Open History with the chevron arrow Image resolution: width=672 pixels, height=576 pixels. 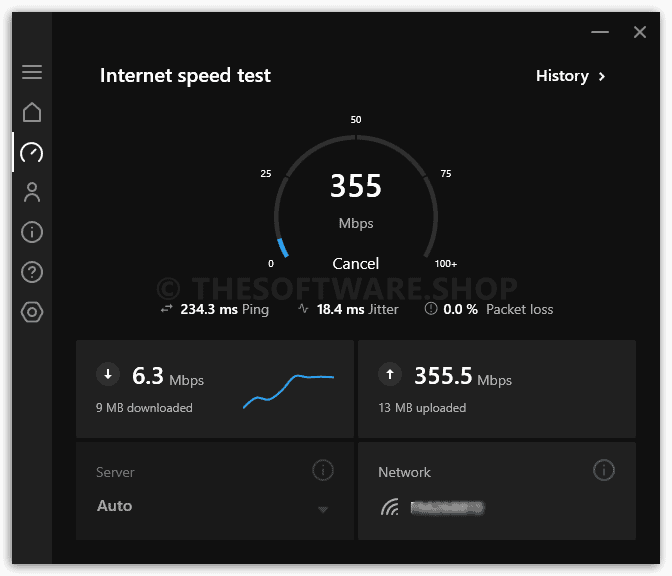coord(602,76)
